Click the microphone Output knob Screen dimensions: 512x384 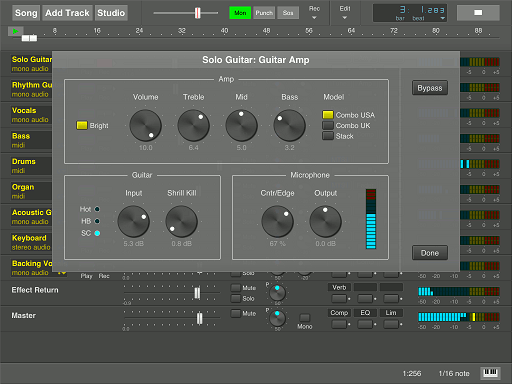(325, 222)
